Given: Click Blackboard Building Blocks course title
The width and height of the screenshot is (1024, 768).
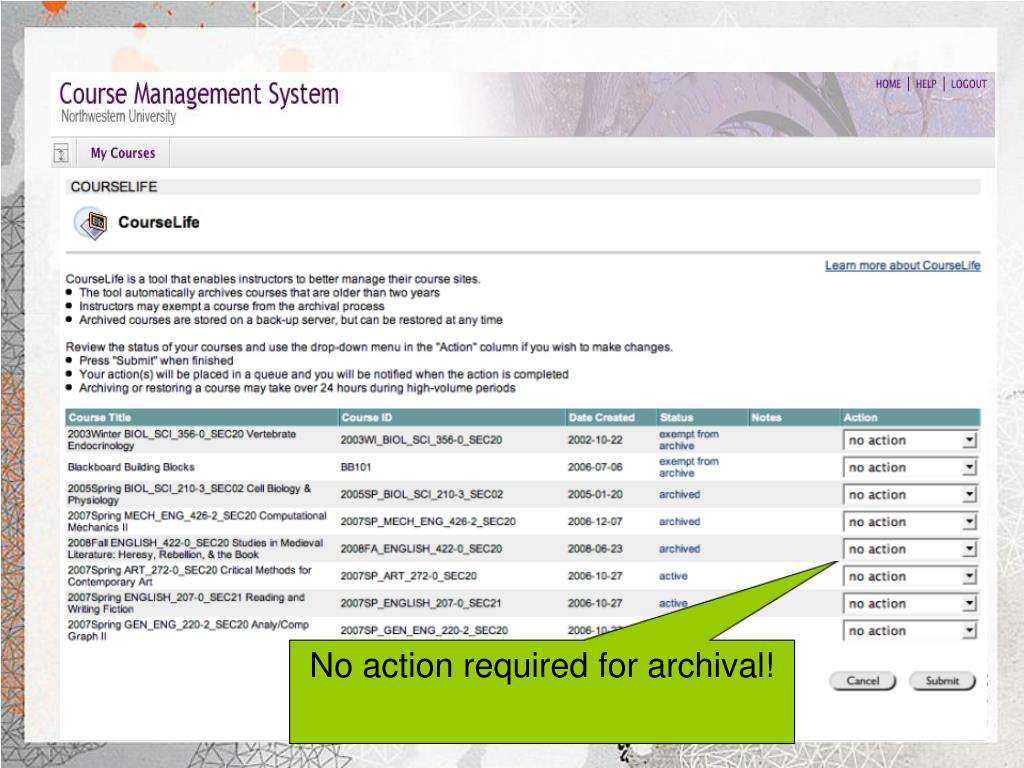Looking at the screenshot, I should tap(131, 468).
